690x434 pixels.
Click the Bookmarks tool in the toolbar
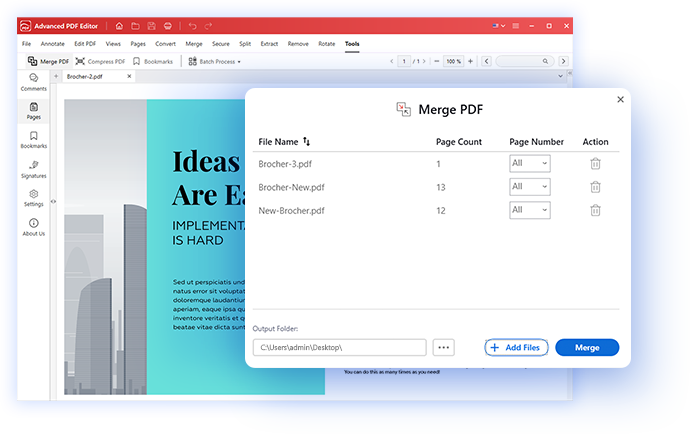153,61
